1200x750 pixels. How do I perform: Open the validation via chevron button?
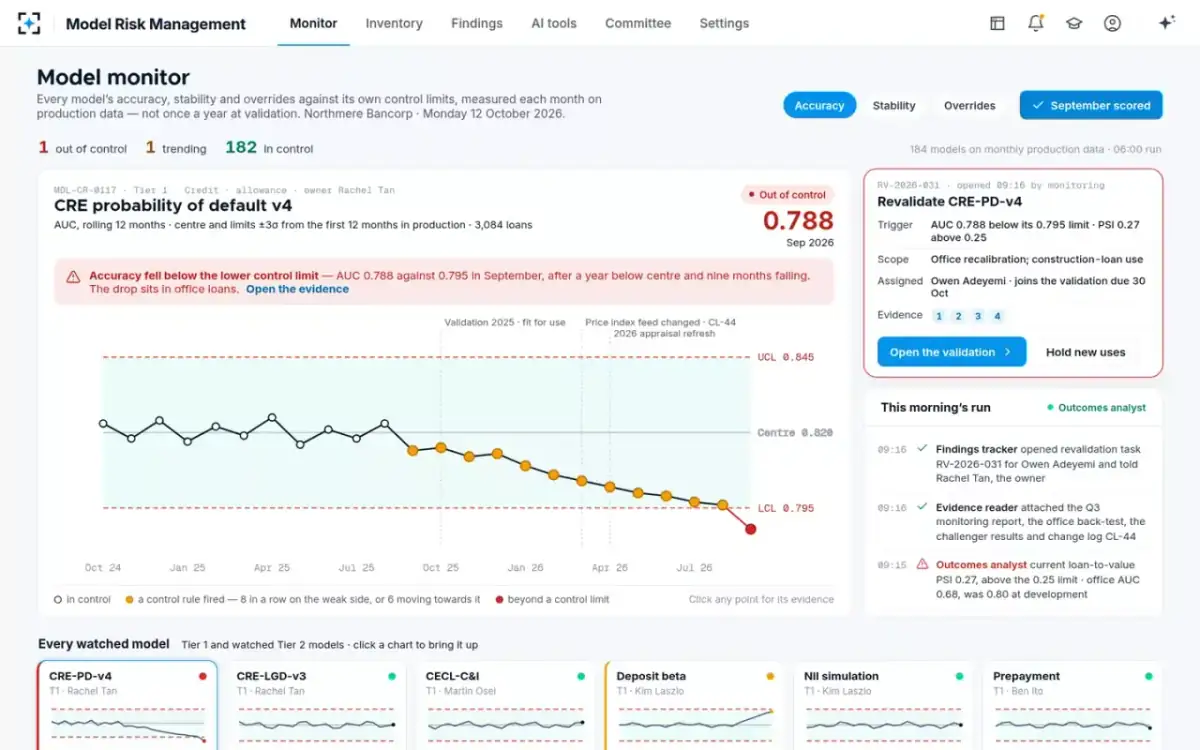point(951,352)
